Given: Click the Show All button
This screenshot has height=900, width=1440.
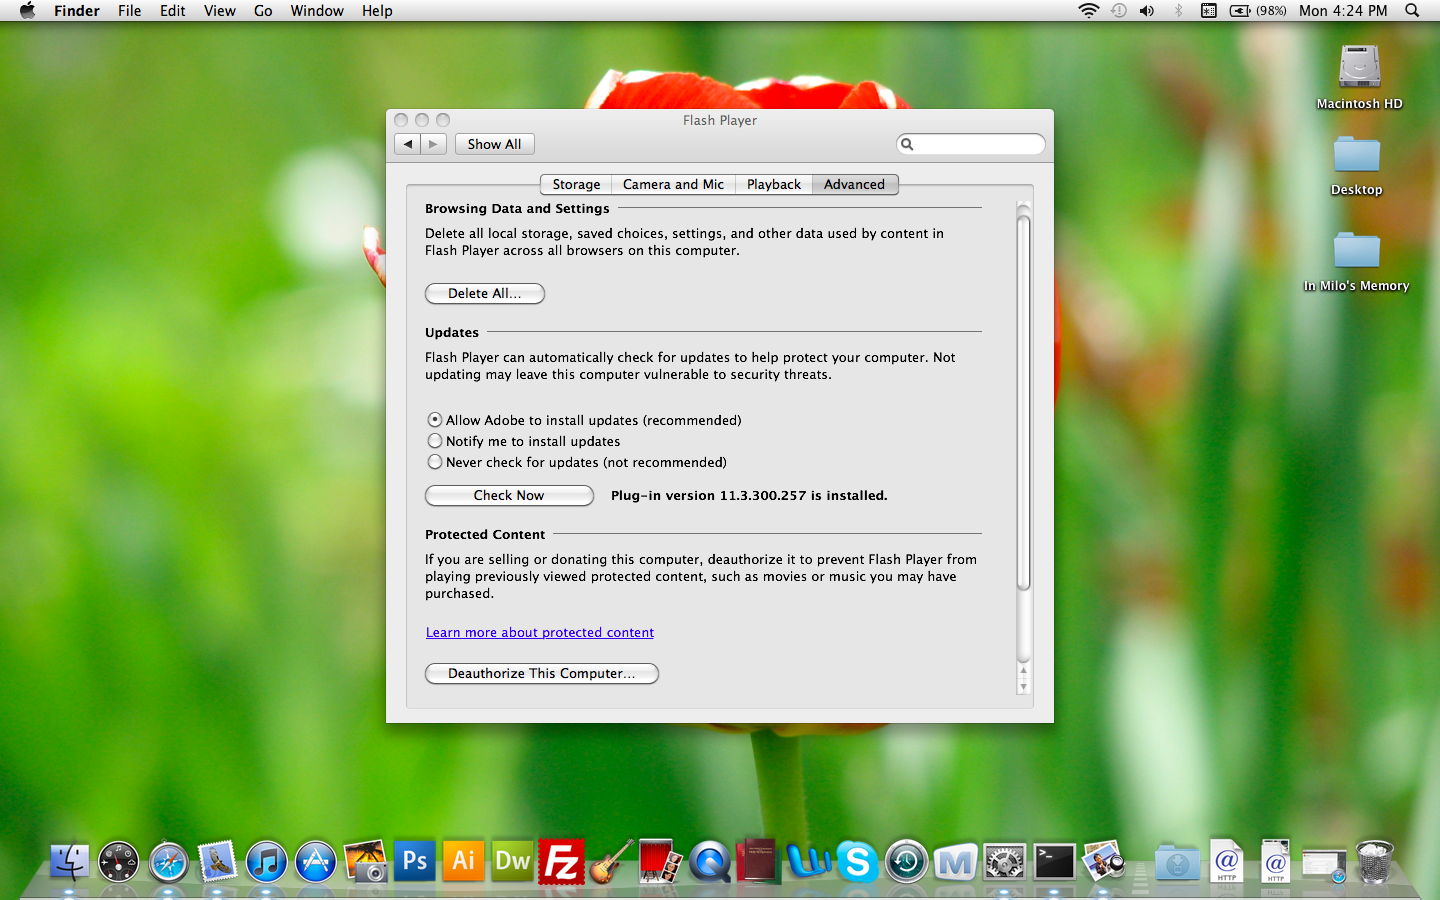Looking at the screenshot, I should coord(494,144).
